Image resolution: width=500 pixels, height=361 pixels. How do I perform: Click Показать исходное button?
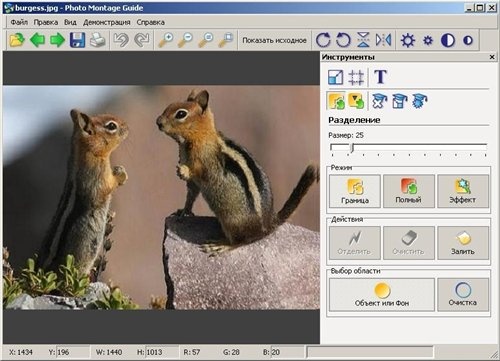[x=274, y=40]
